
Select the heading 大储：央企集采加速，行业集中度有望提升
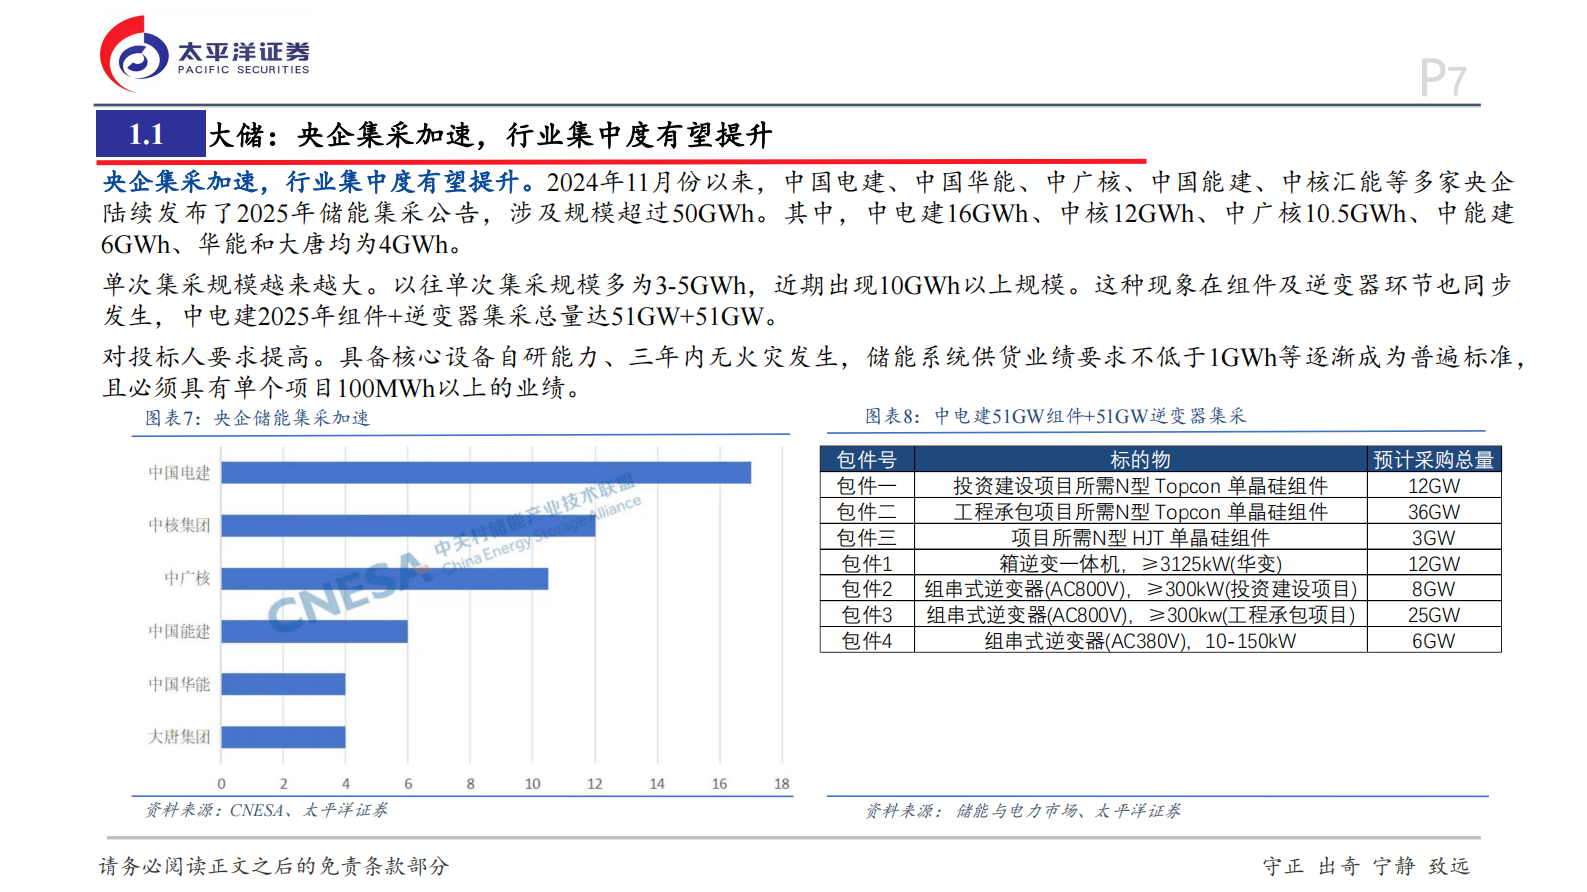coord(490,135)
